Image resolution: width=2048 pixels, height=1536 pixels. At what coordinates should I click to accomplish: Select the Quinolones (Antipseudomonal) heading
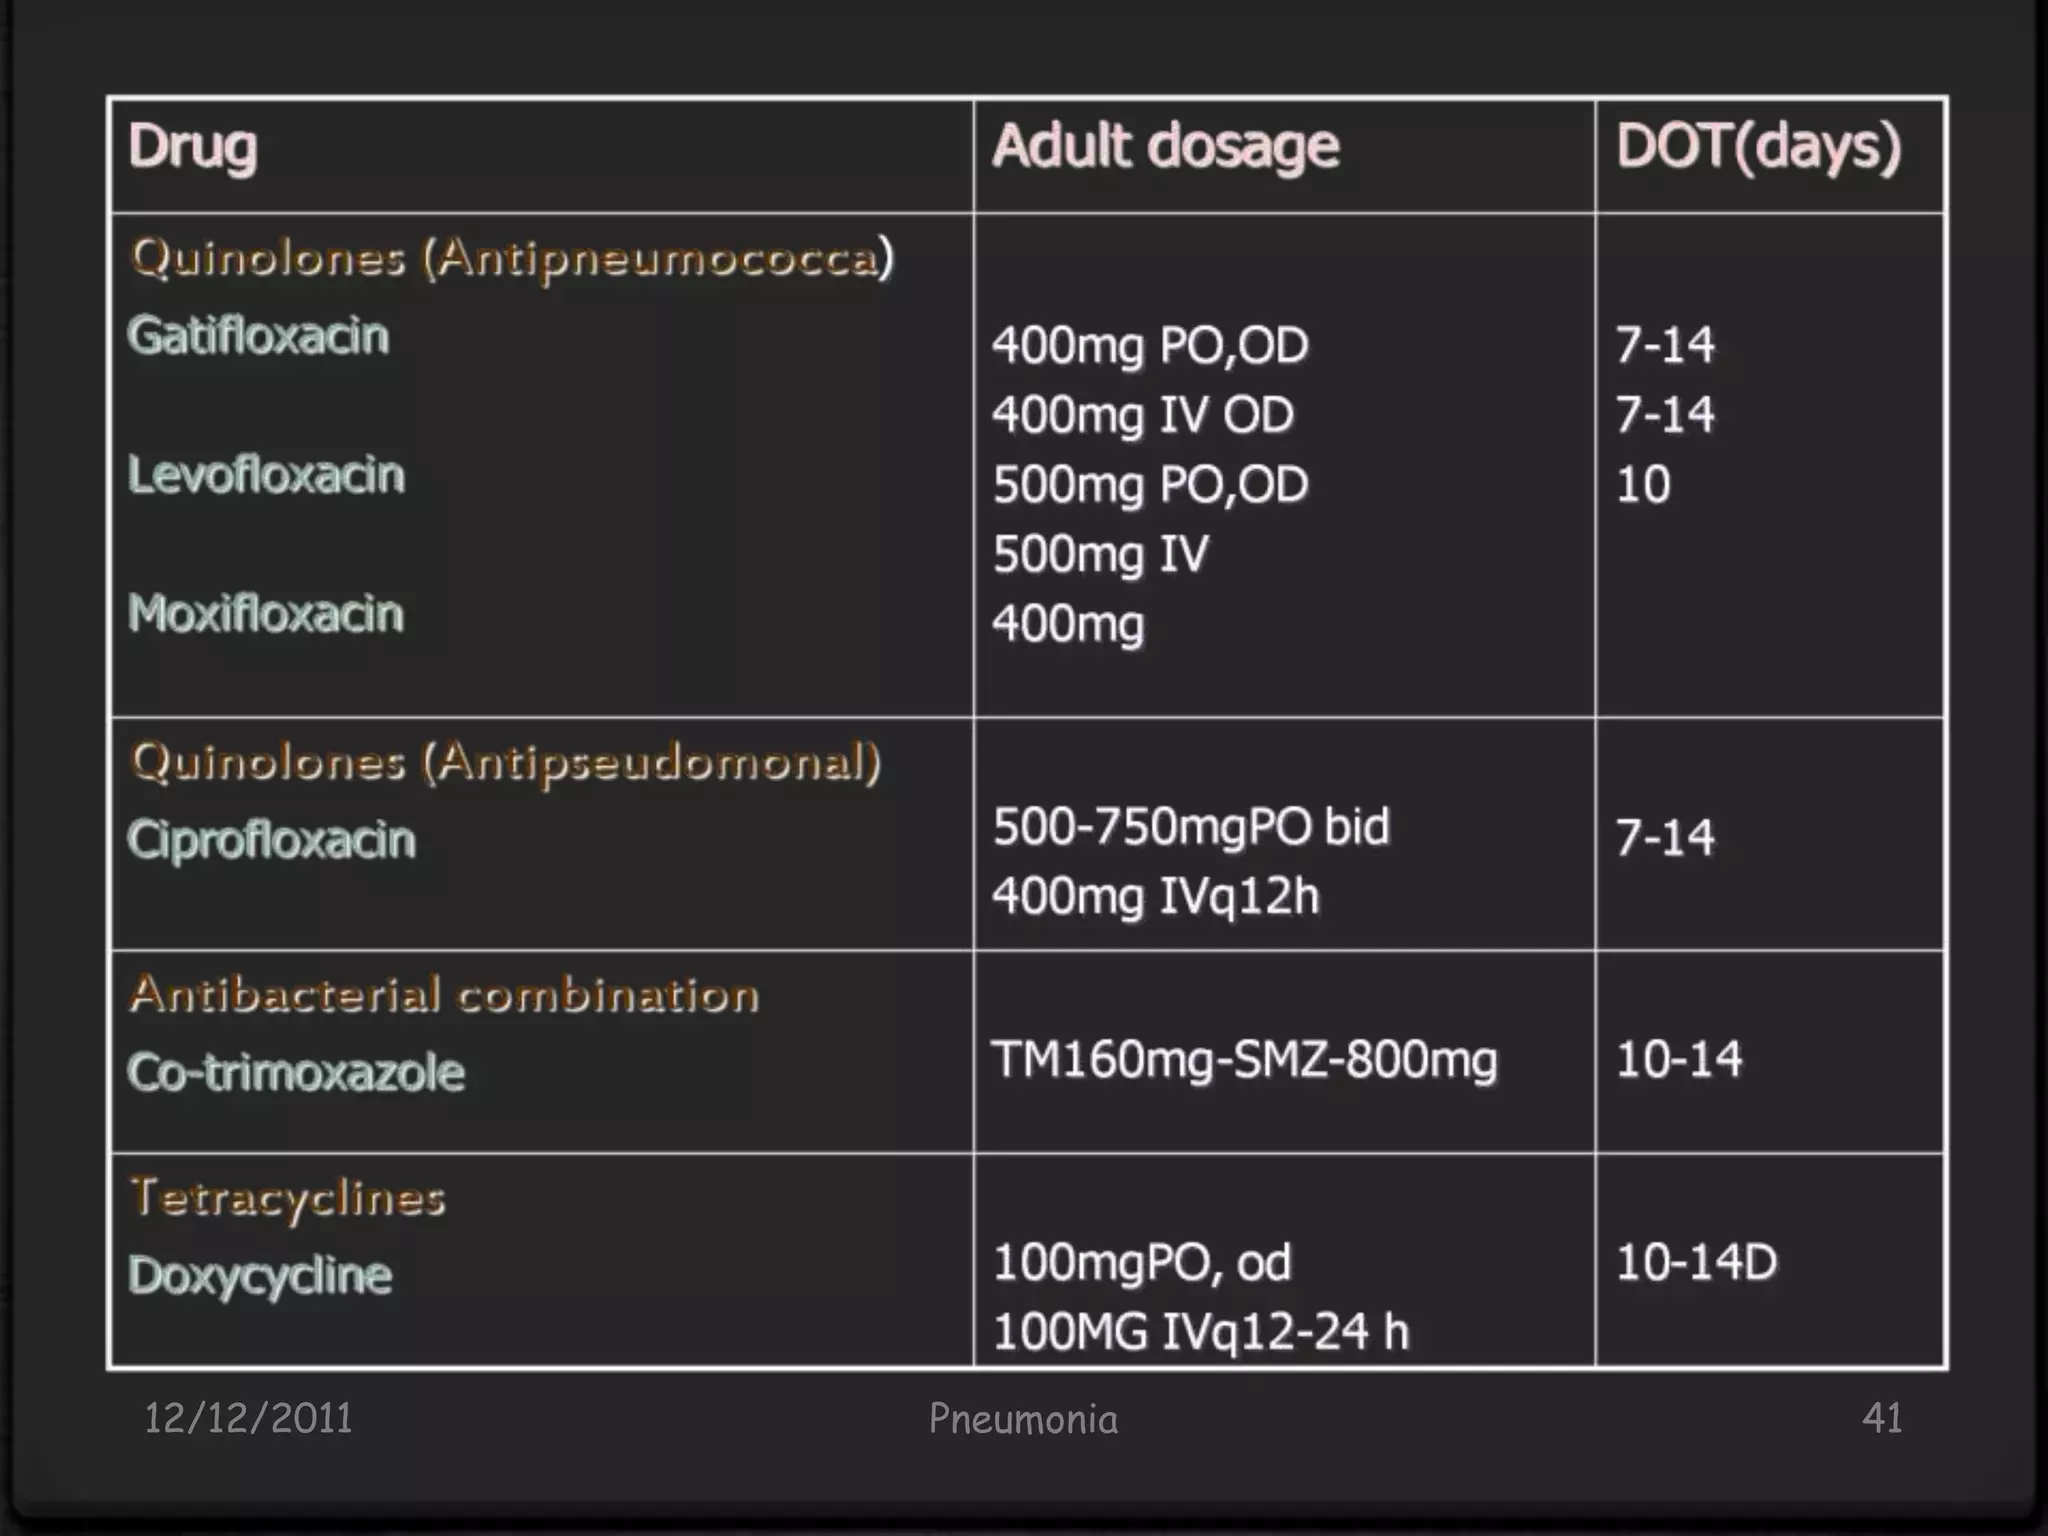tap(506, 762)
